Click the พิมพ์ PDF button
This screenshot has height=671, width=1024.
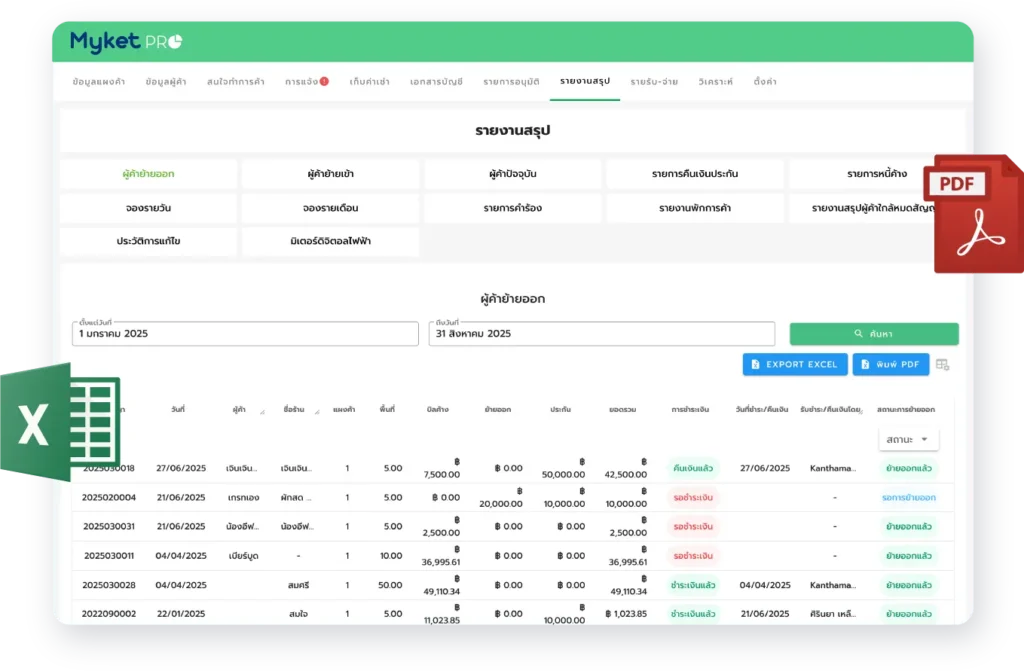point(891,364)
